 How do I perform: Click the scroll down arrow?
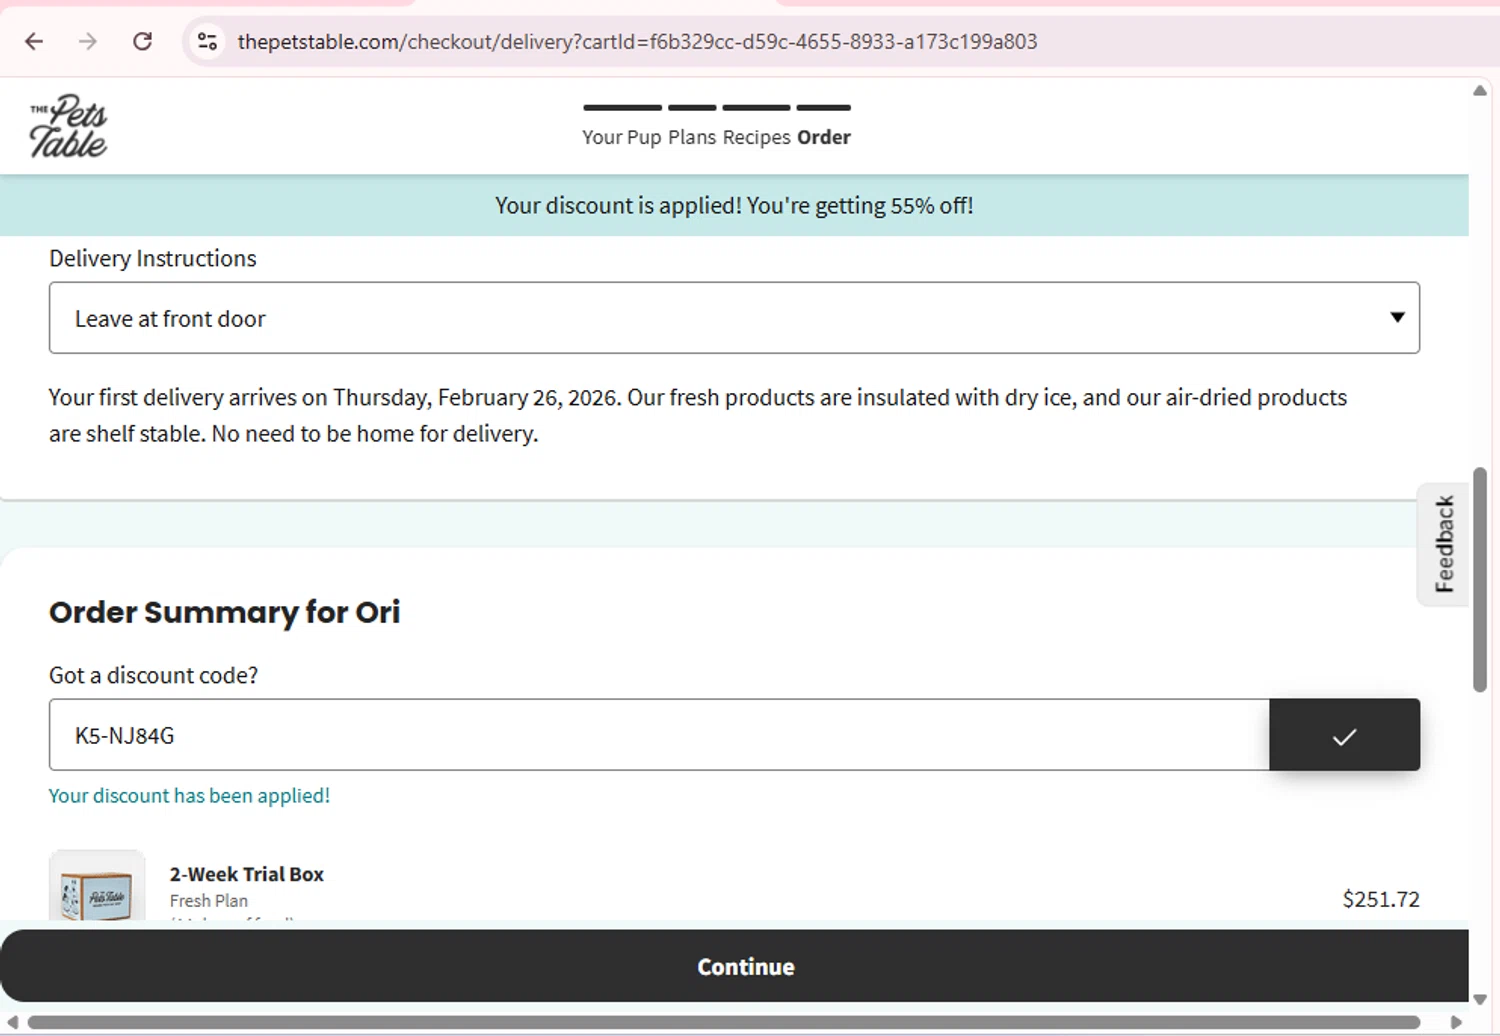[x=1480, y=999]
